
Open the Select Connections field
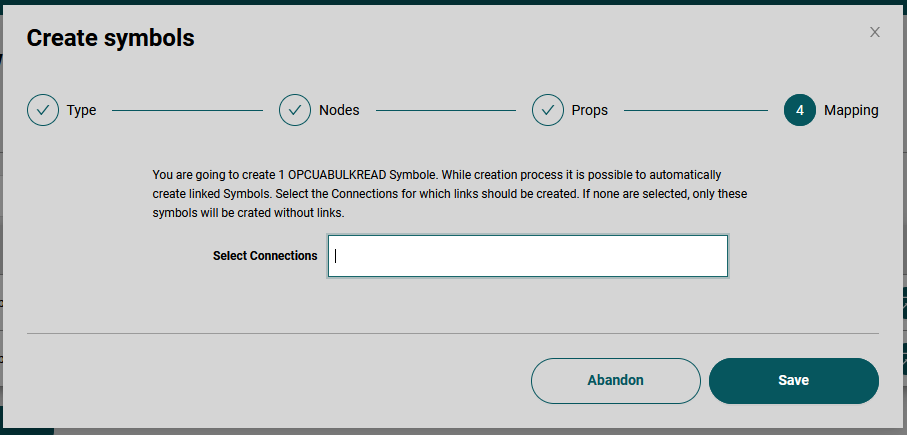pyautogui.click(x=527, y=255)
